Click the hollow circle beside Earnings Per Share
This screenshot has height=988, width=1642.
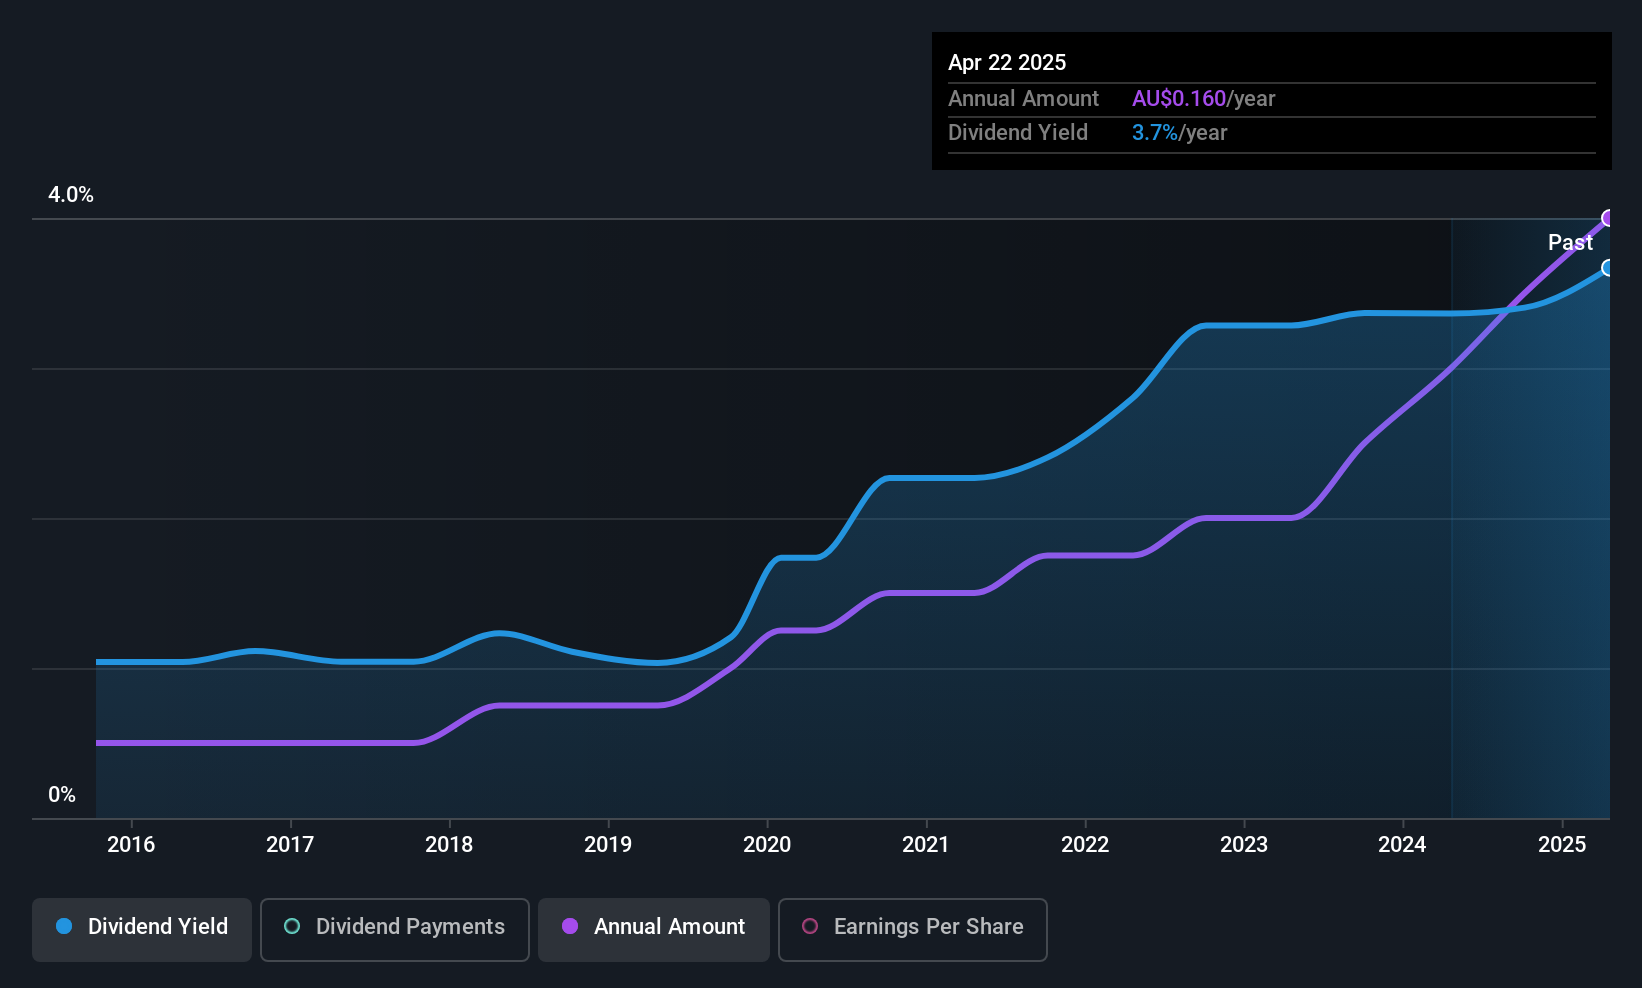(810, 927)
